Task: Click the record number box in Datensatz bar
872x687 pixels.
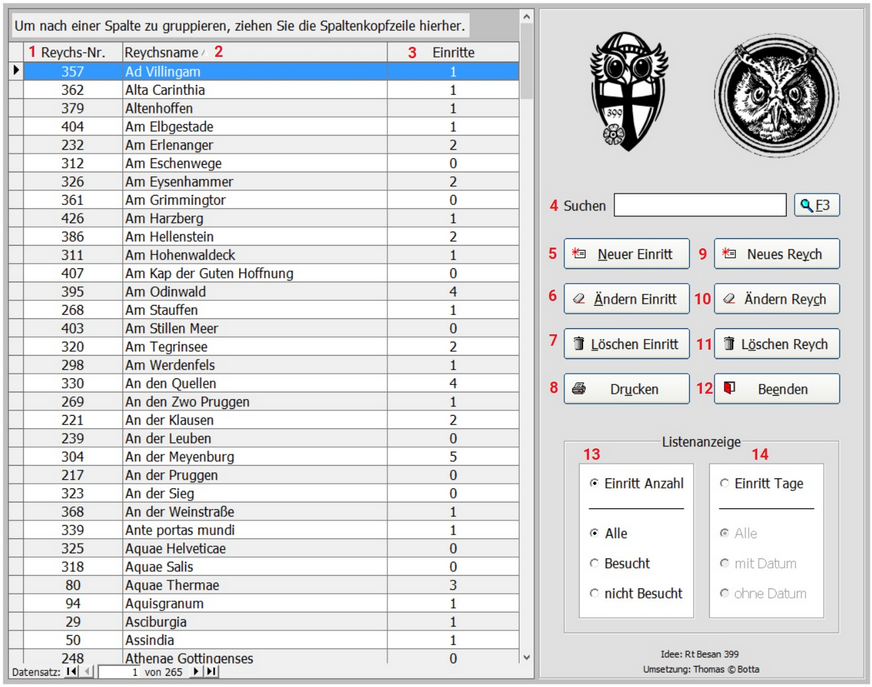Action: (x=119, y=671)
